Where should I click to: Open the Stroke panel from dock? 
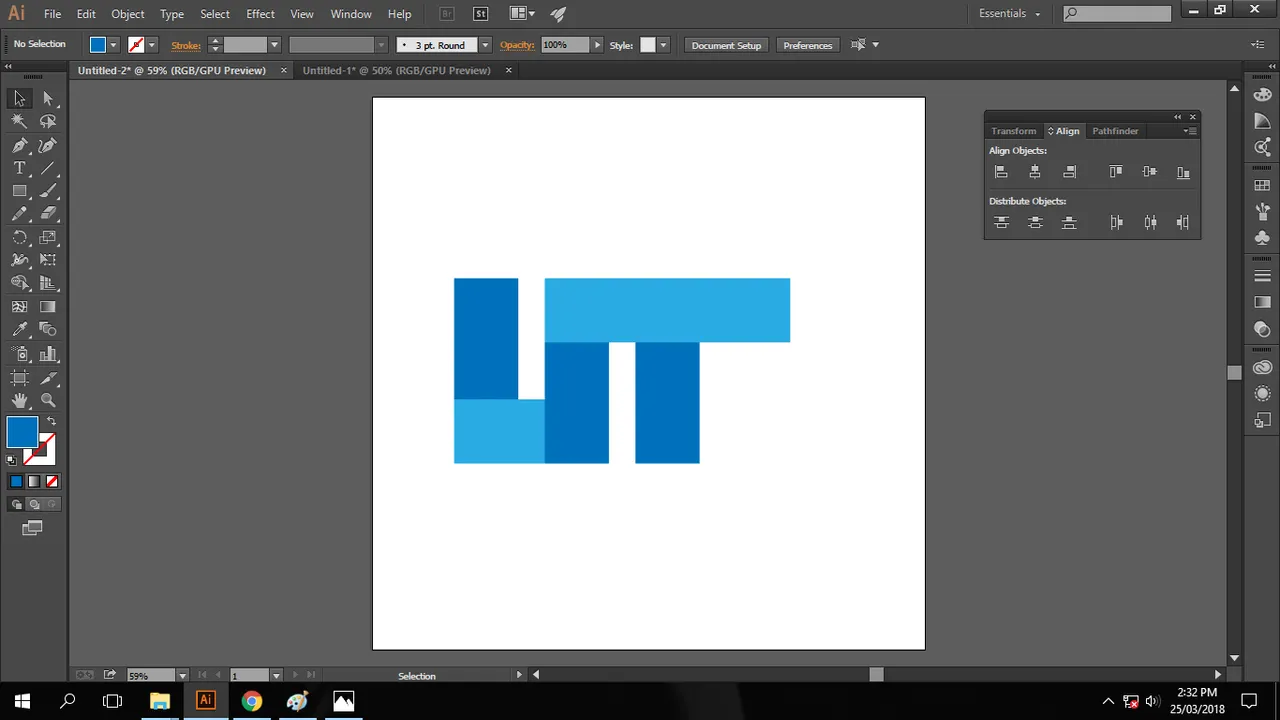(1262, 276)
